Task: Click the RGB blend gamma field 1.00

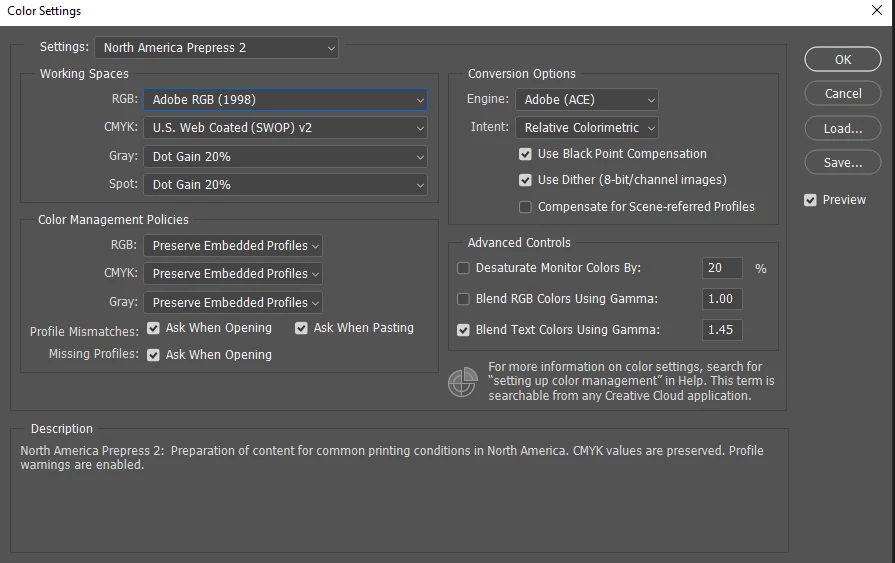Action: tap(722, 299)
